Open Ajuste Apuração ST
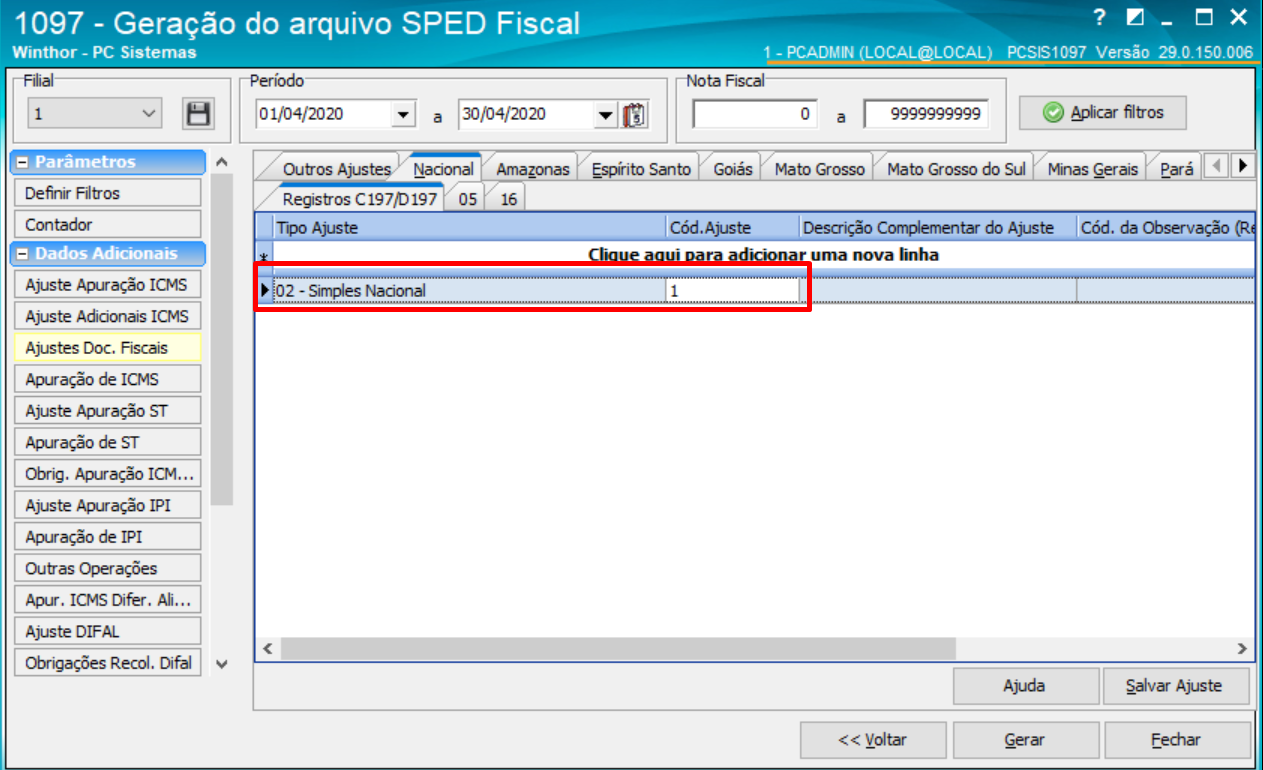Screen dimensions: 1263x770 (x=108, y=411)
